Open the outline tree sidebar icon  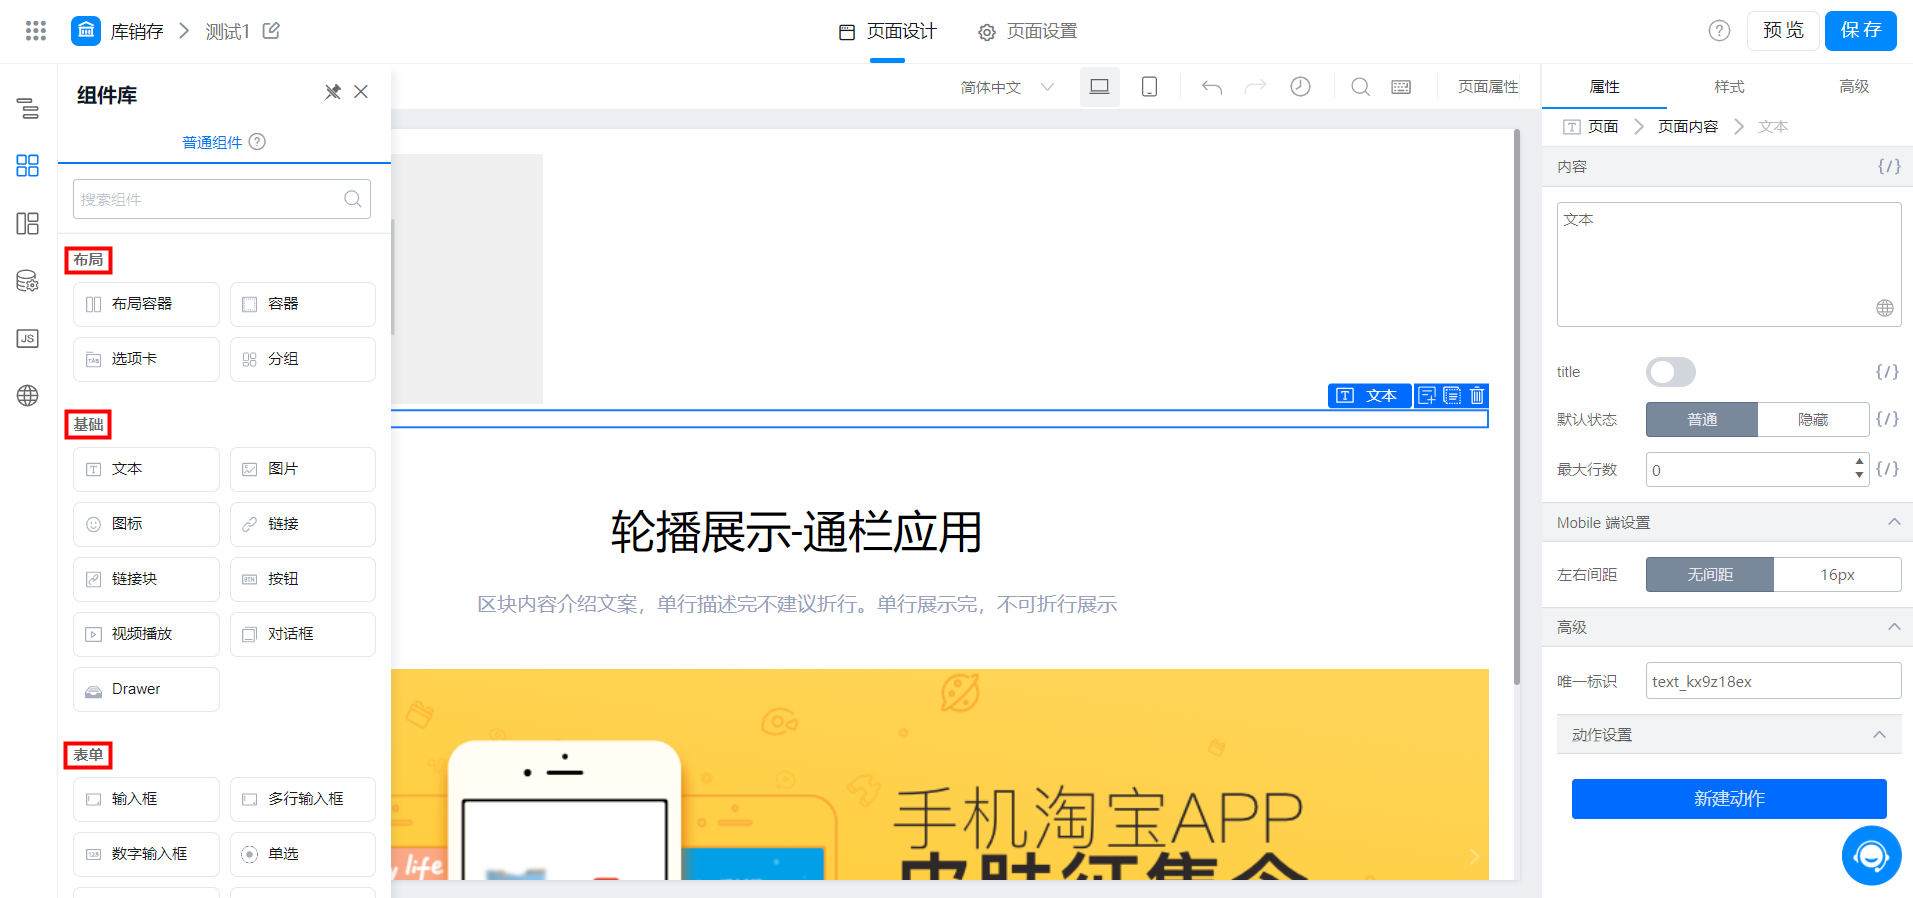pyautogui.click(x=28, y=108)
